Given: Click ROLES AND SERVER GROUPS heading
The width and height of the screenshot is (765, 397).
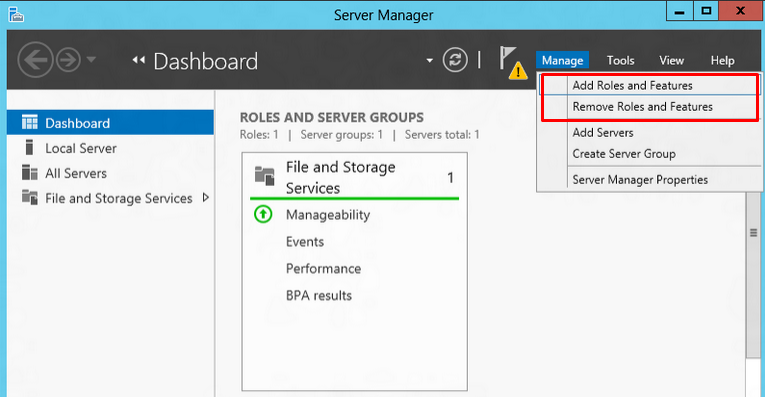Looking at the screenshot, I should pos(332,117).
